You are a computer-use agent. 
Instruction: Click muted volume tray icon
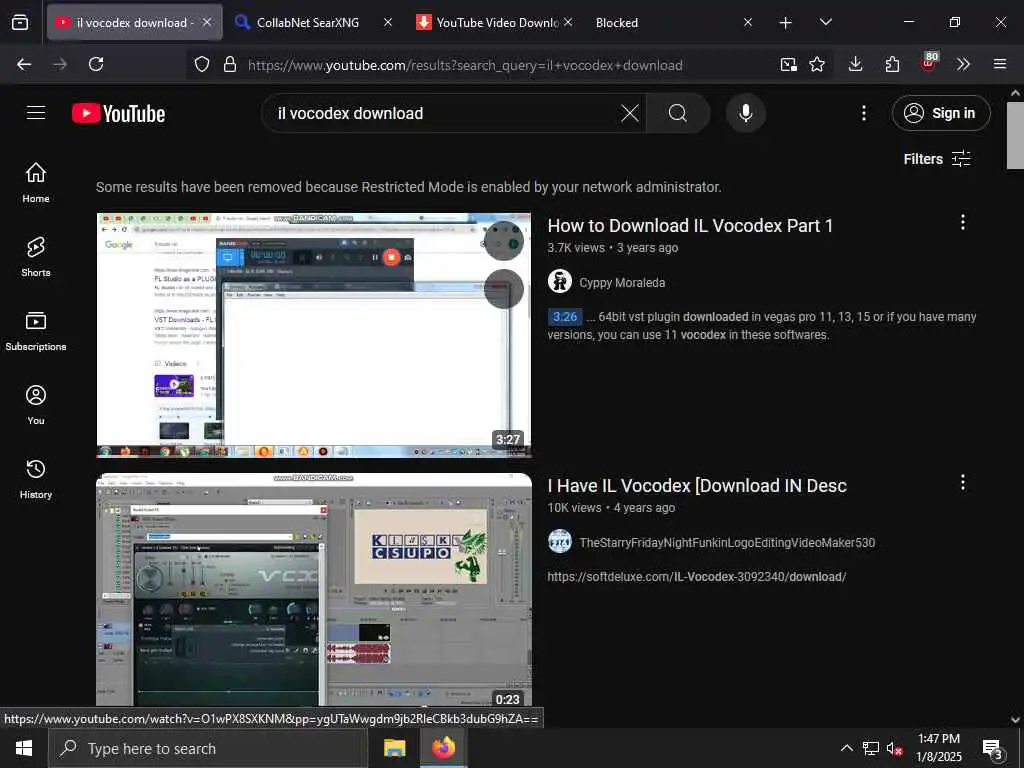point(895,748)
